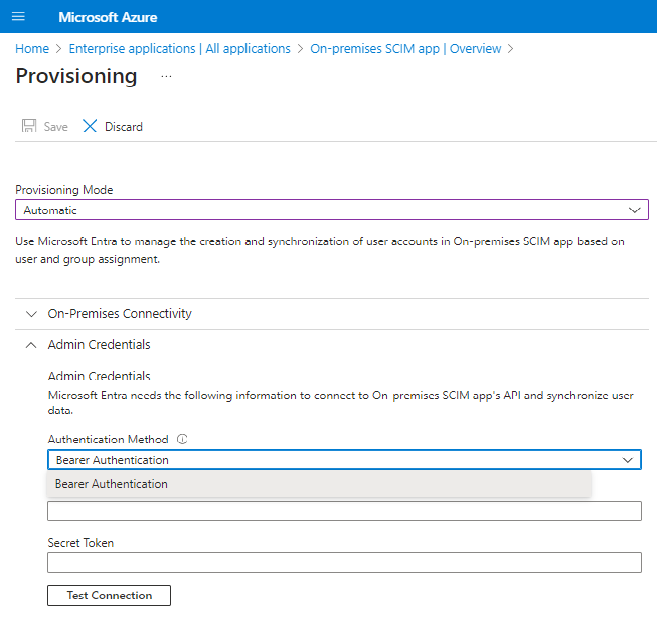
Task: Click the On-Premises Connectivity chevron
Action: (x=31, y=314)
